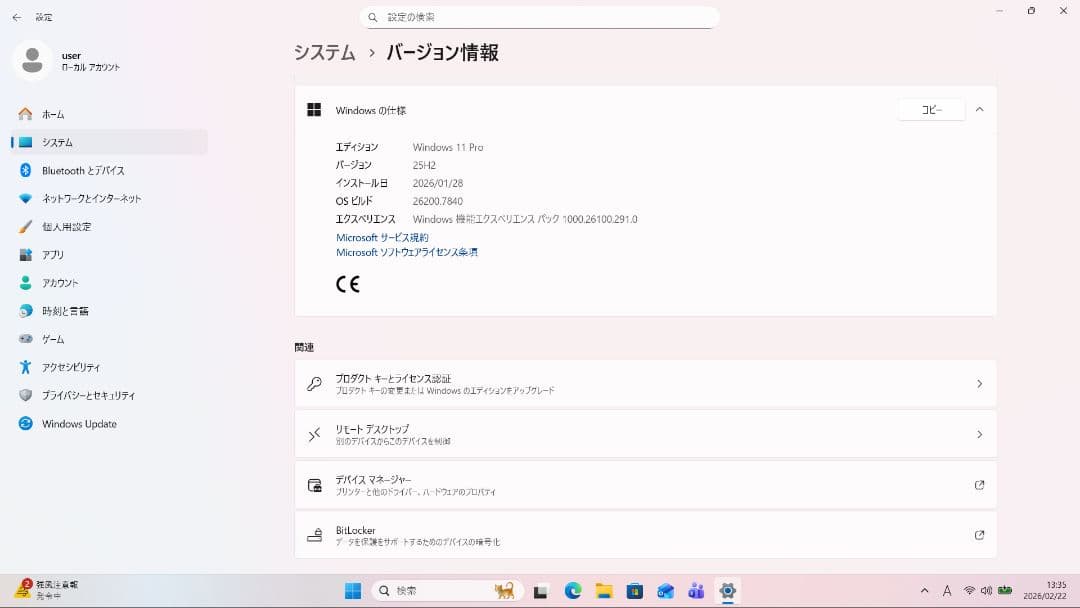Click the コピー button

(x=930, y=110)
